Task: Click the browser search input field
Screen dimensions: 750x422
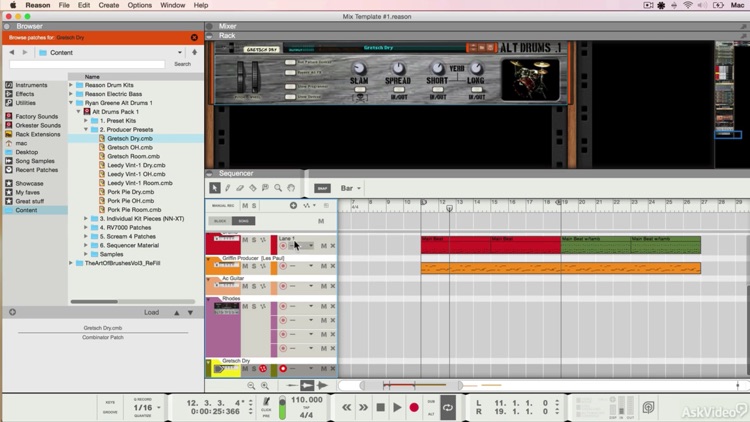Action: (87, 64)
